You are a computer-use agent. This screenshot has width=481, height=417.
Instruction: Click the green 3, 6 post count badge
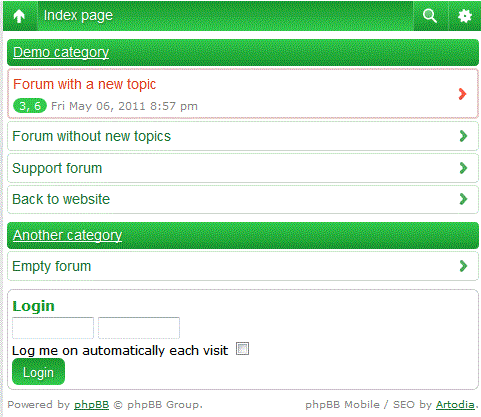point(30,106)
